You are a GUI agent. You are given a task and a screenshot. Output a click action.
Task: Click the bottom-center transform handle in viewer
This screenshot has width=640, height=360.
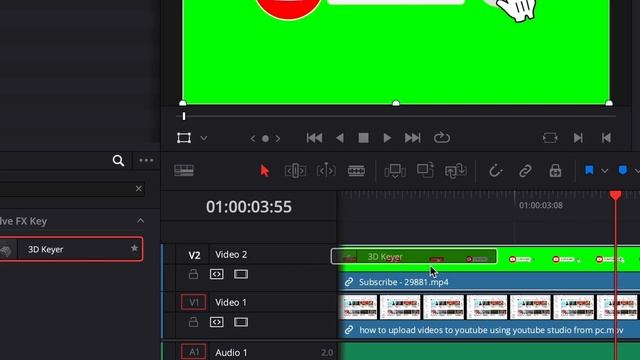pos(396,103)
